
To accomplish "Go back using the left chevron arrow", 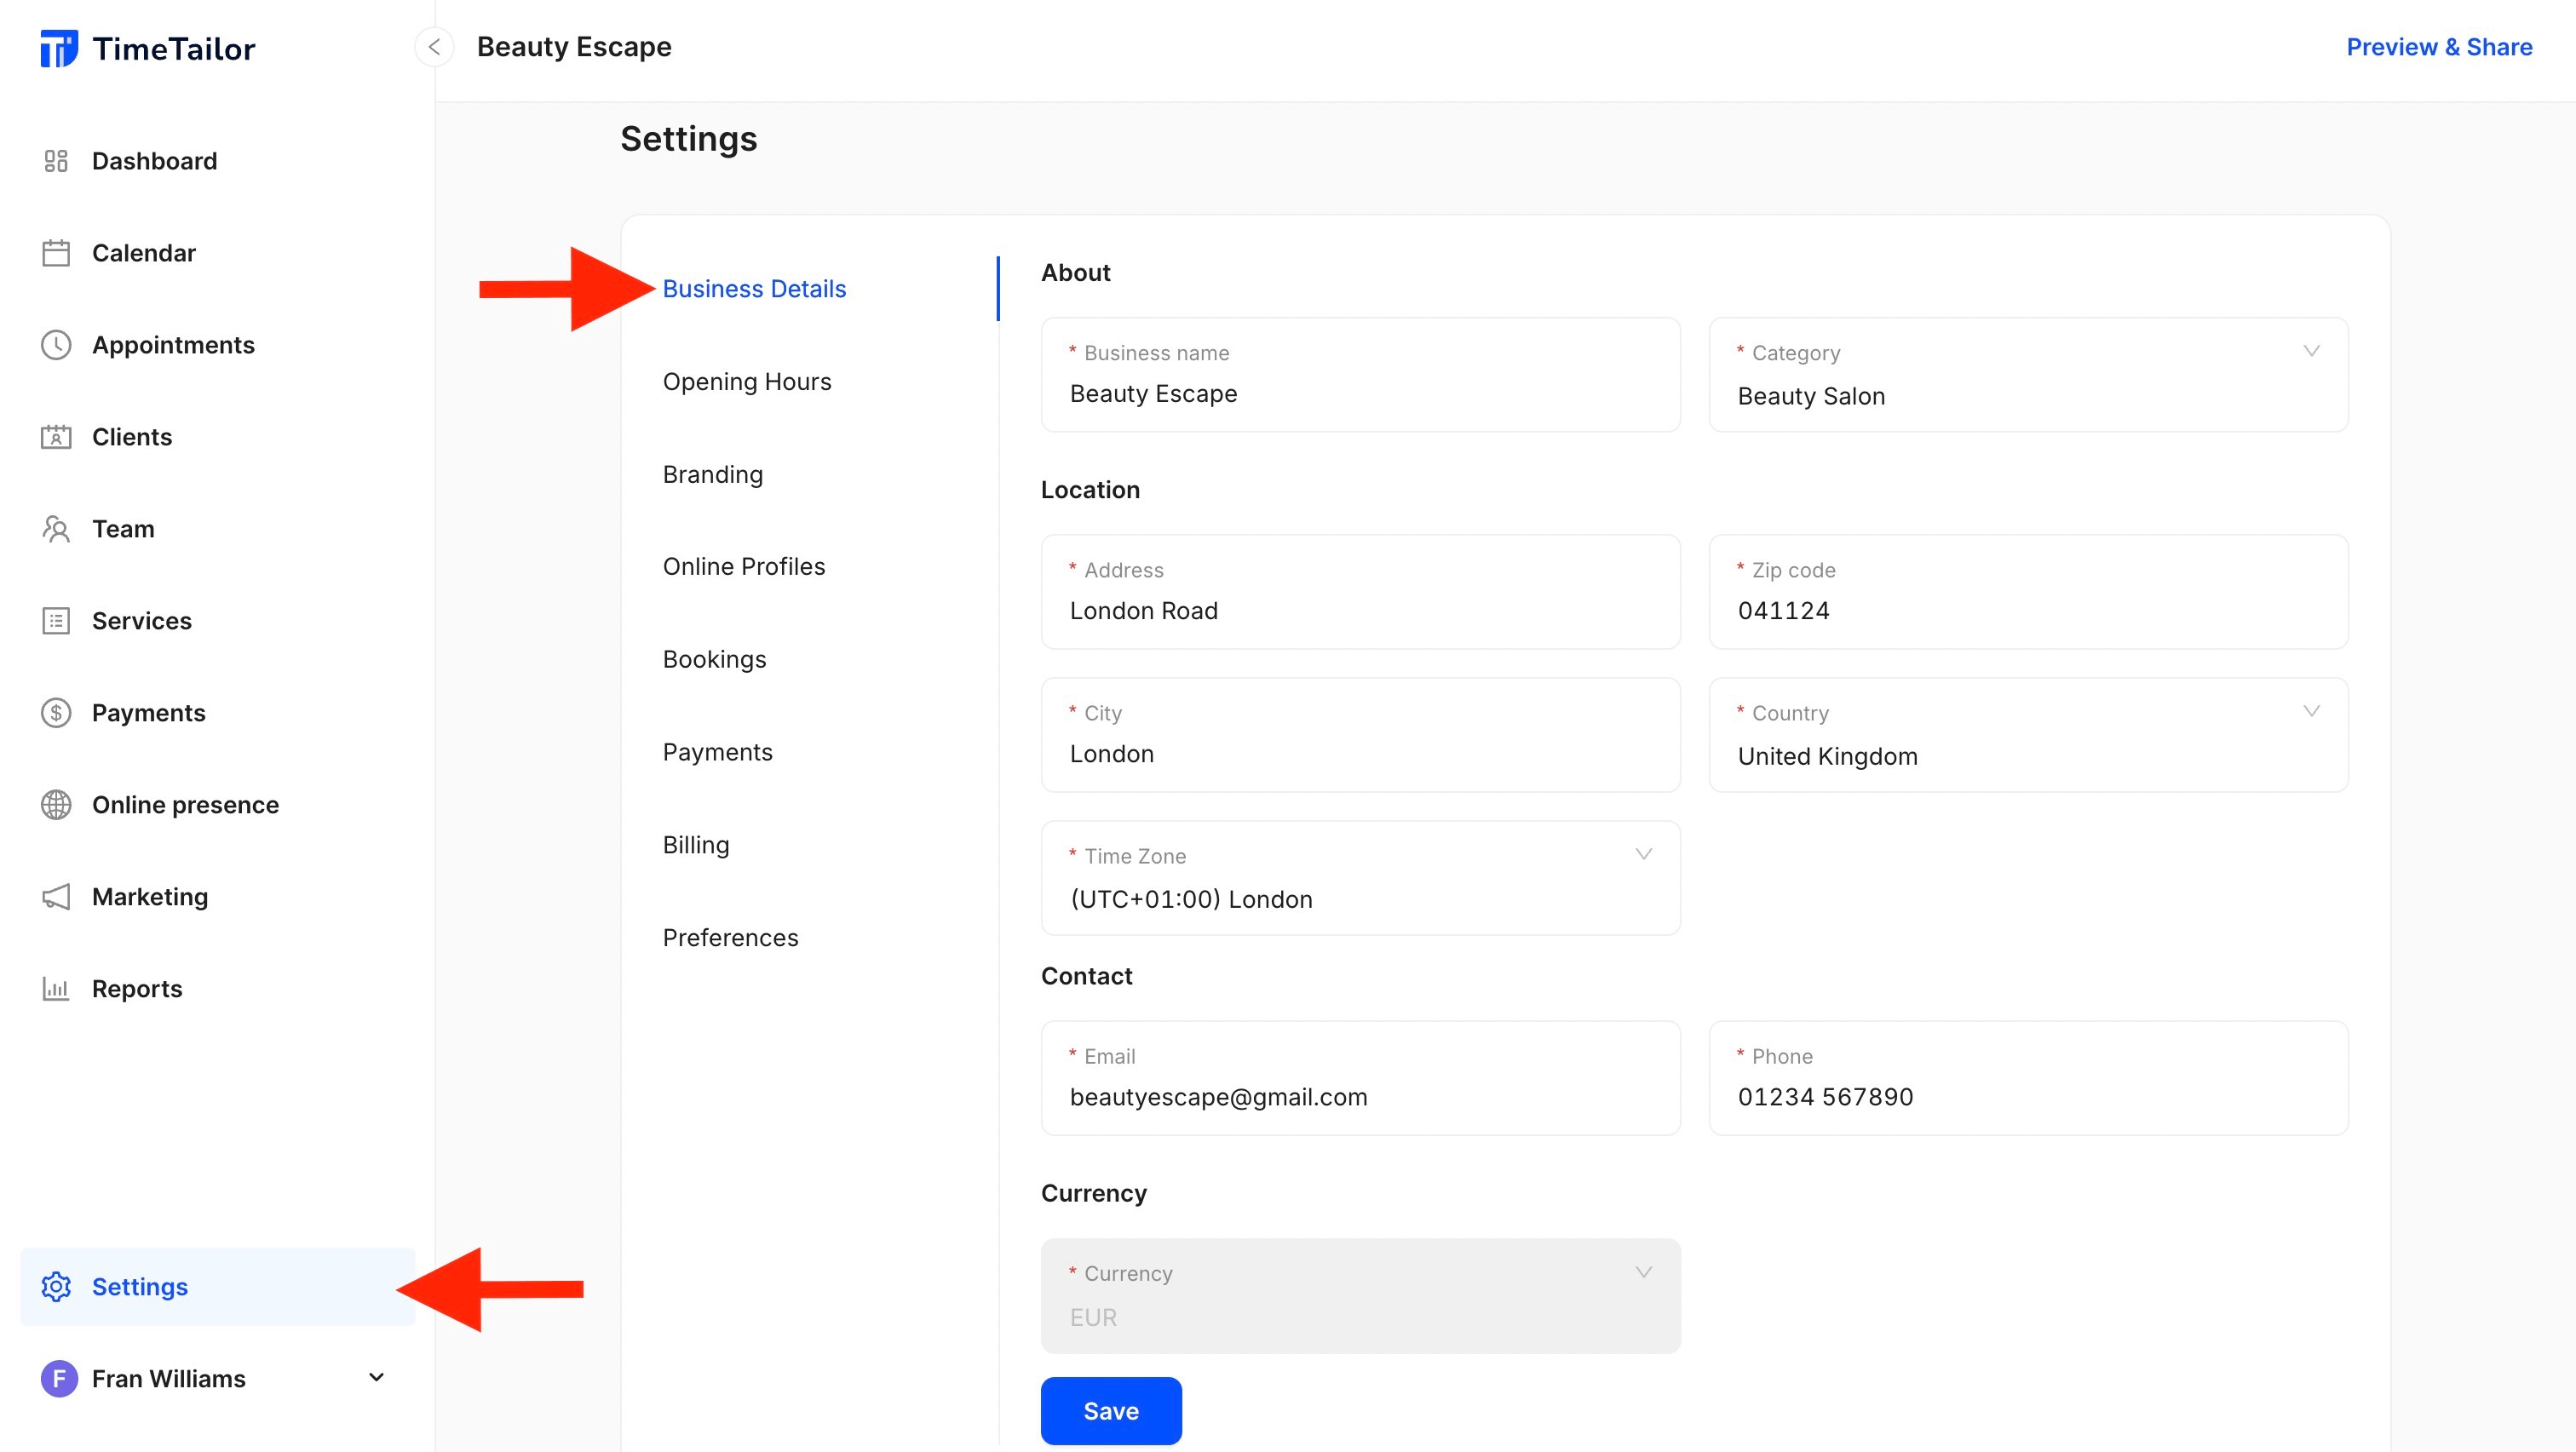I will click(434, 47).
